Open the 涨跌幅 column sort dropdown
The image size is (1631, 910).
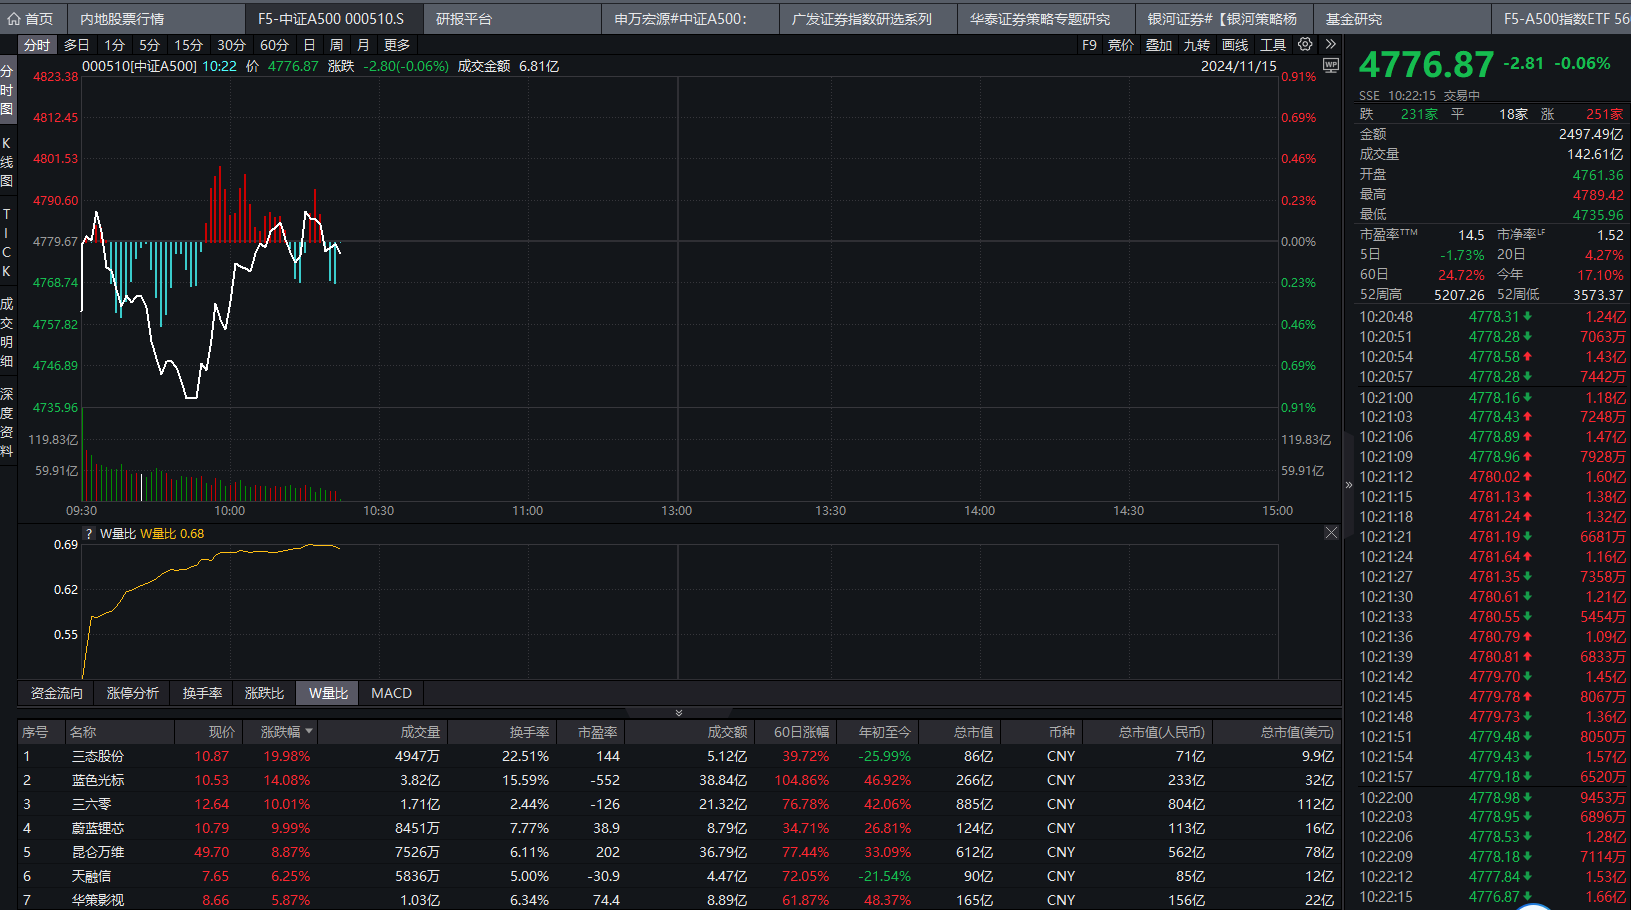[x=282, y=732]
